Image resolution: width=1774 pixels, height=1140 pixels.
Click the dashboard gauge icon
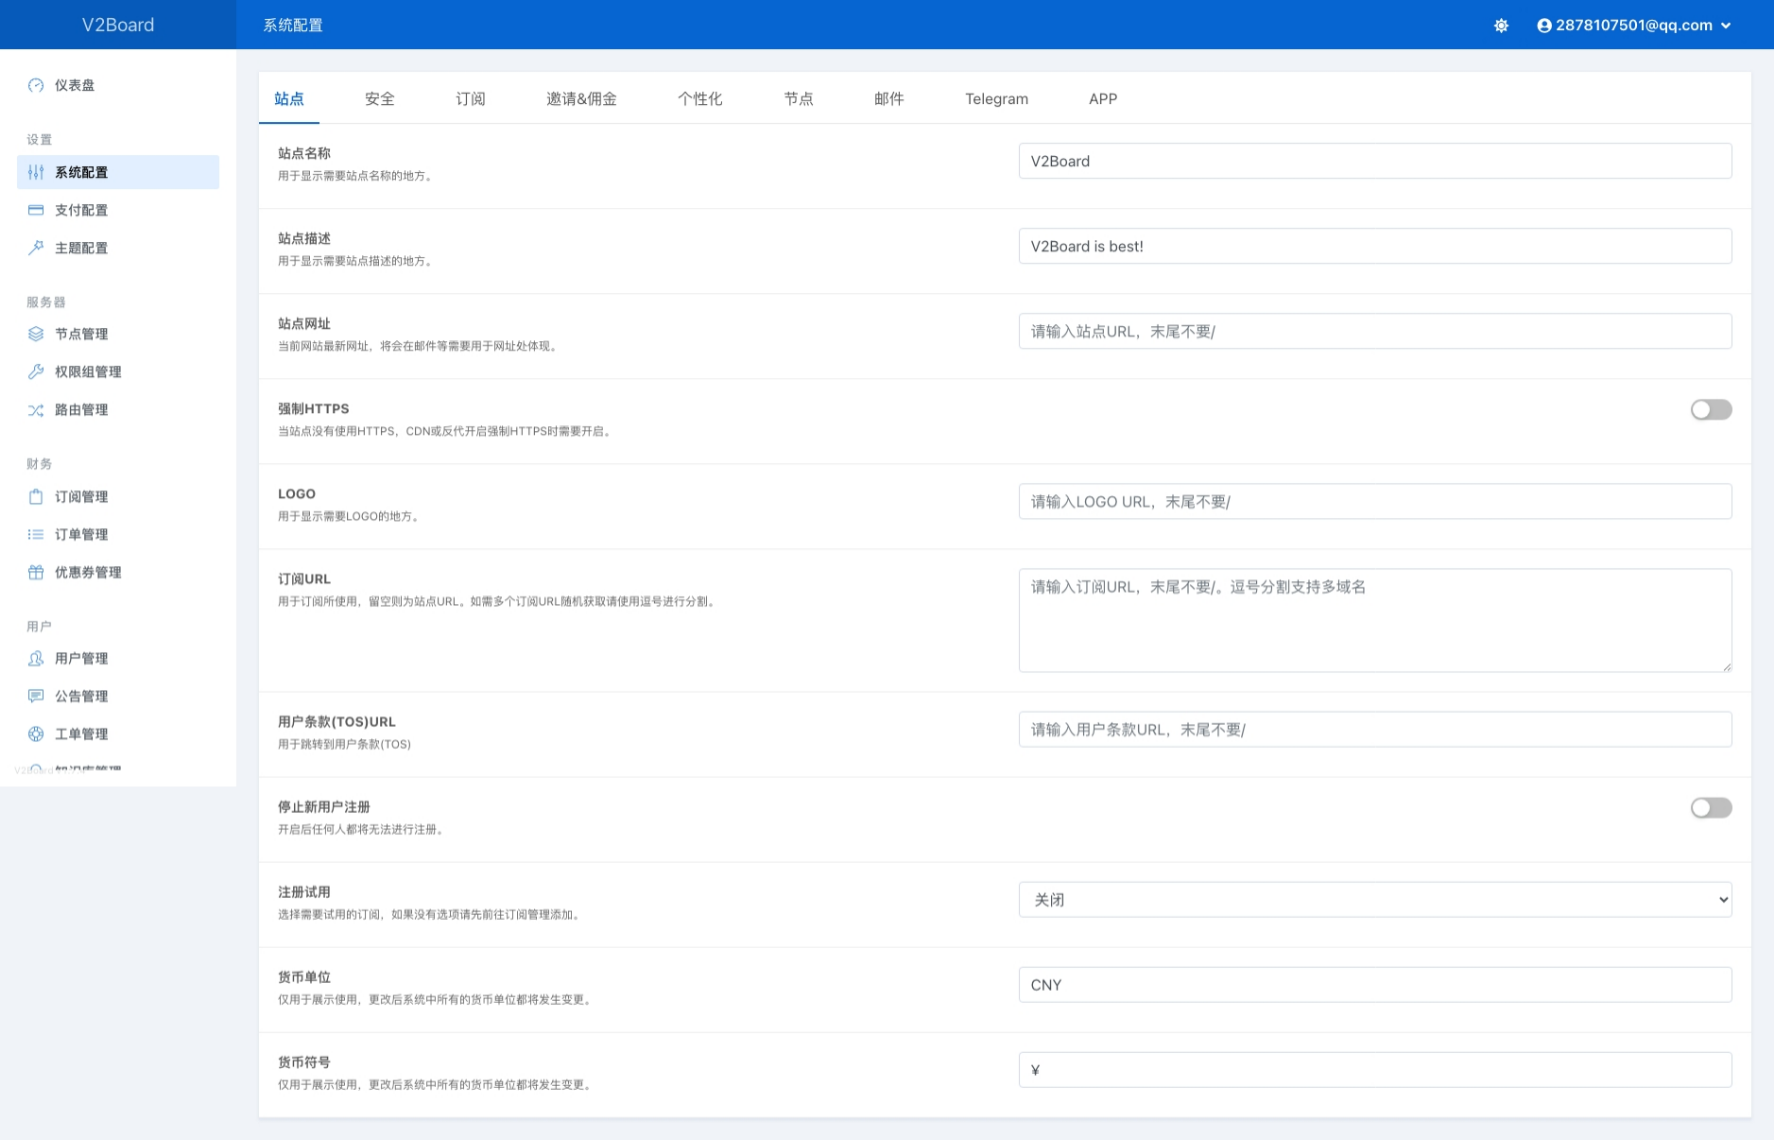[x=36, y=85]
